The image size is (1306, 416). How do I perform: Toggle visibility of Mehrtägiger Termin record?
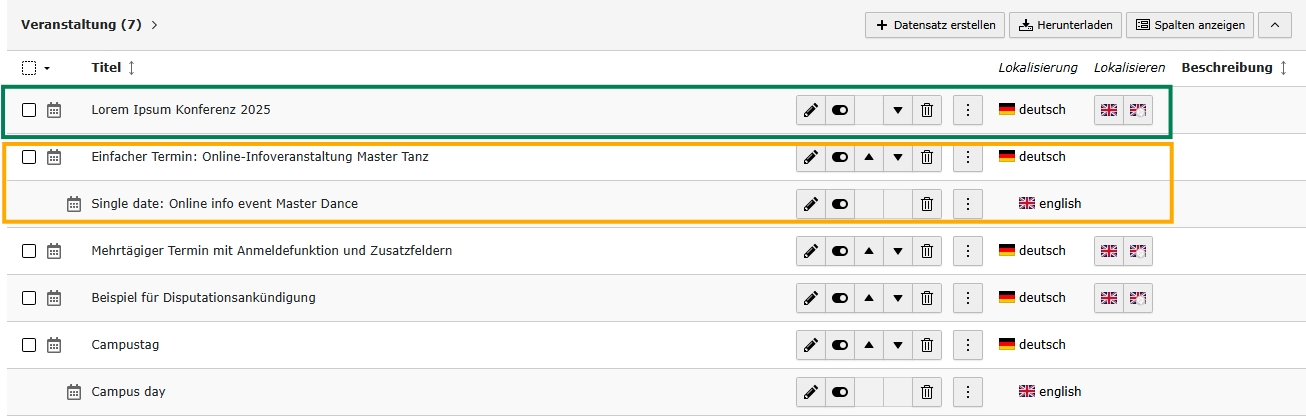[840, 251]
